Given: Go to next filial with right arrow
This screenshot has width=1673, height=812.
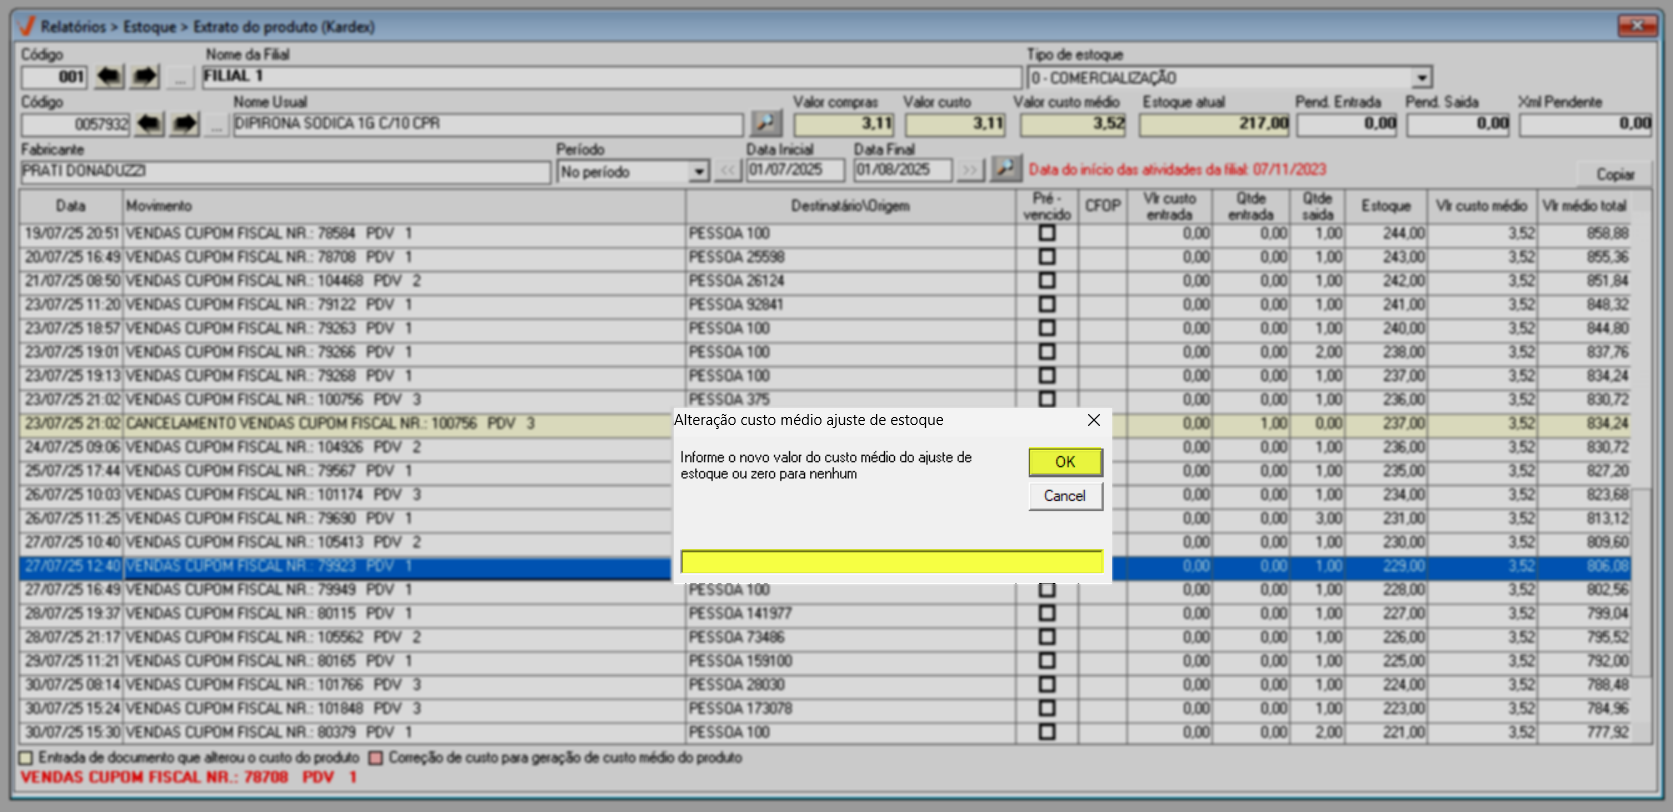Looking at the screenshot, I should pos(145,77).
